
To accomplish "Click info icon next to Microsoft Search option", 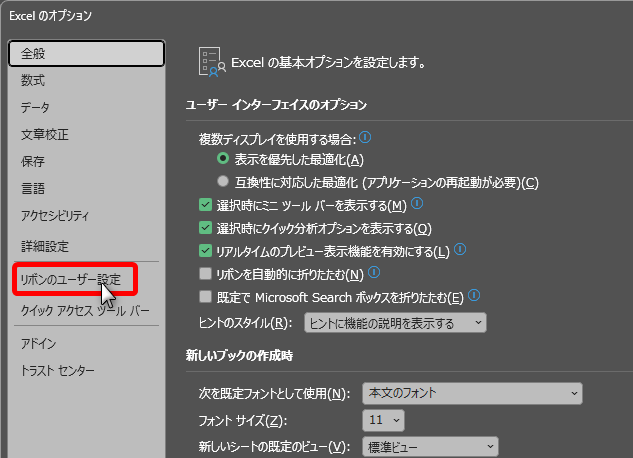I will click(x=474, y=295).
